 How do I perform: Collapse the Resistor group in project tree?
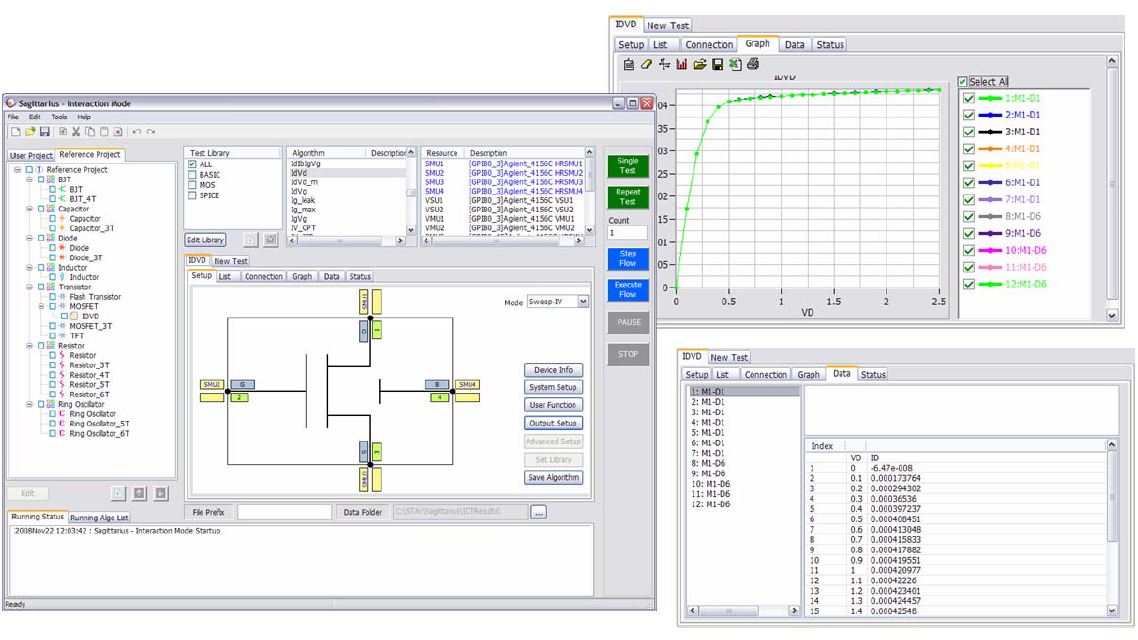(29, 346)
